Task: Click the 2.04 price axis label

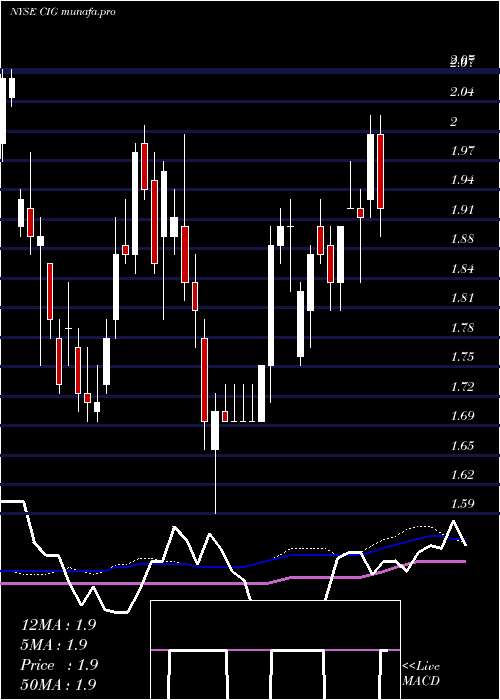Action: click(x=462, y=92)
